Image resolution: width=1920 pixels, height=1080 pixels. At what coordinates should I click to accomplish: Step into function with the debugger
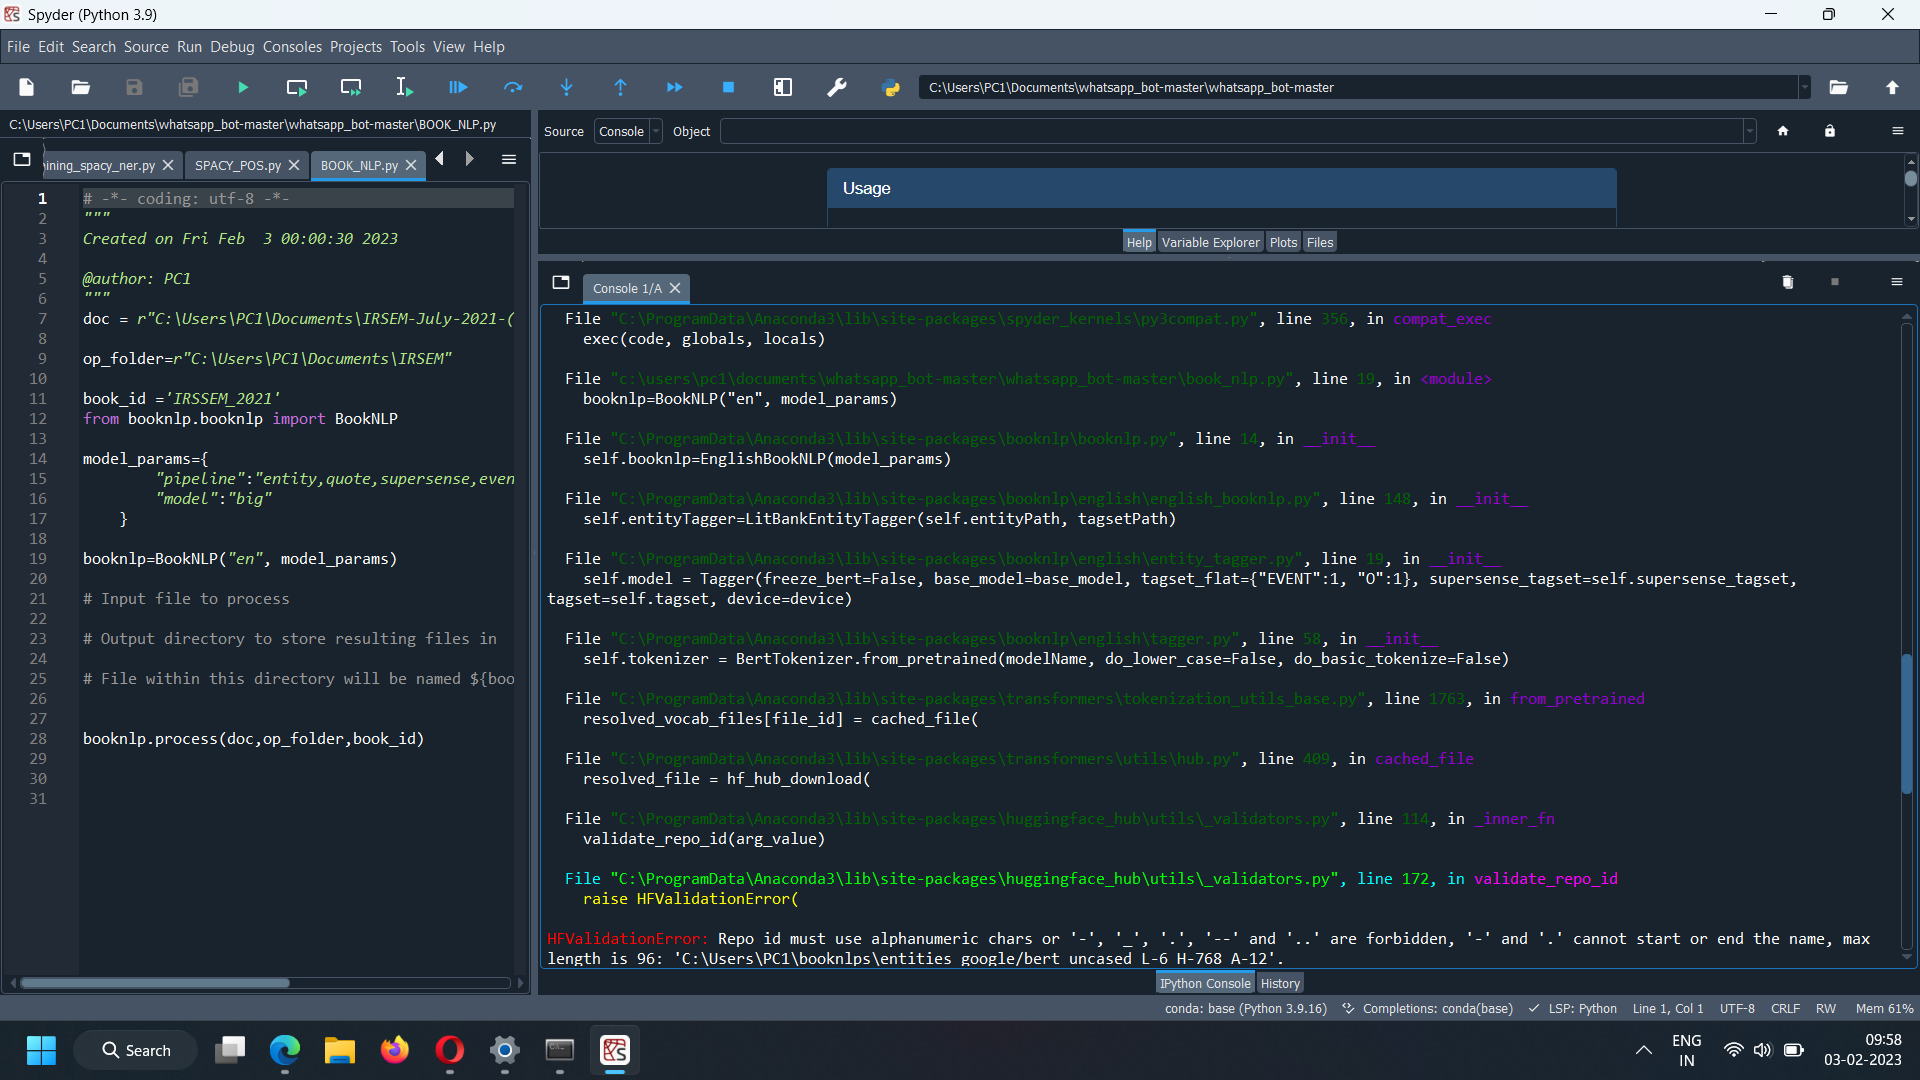tap(567, 87)
